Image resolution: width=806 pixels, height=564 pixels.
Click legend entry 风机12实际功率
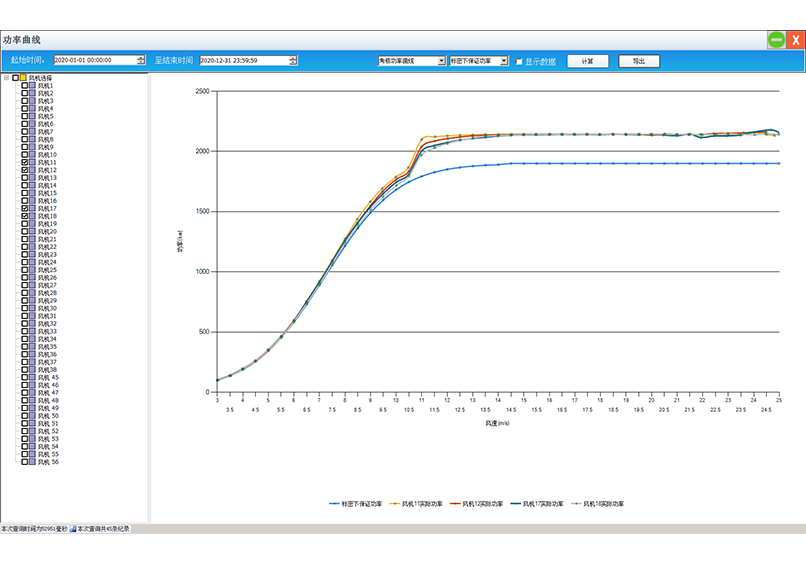pos(477,504)
